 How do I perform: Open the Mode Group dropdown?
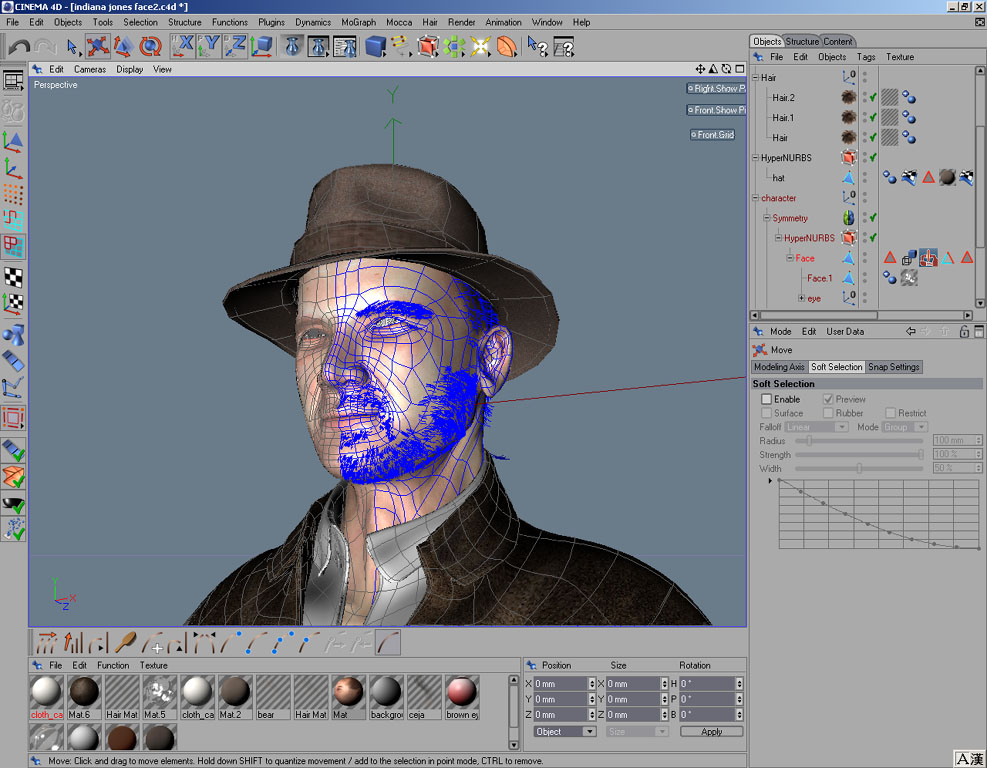[905, 427]
